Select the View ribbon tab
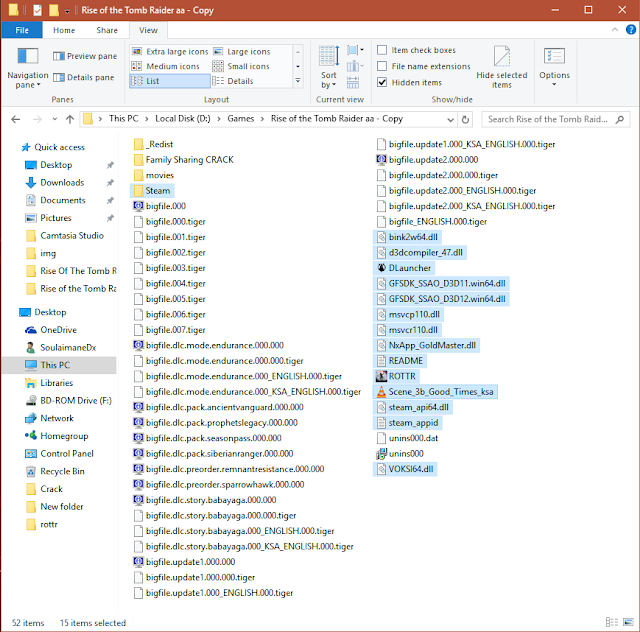 tap(148, 30)
